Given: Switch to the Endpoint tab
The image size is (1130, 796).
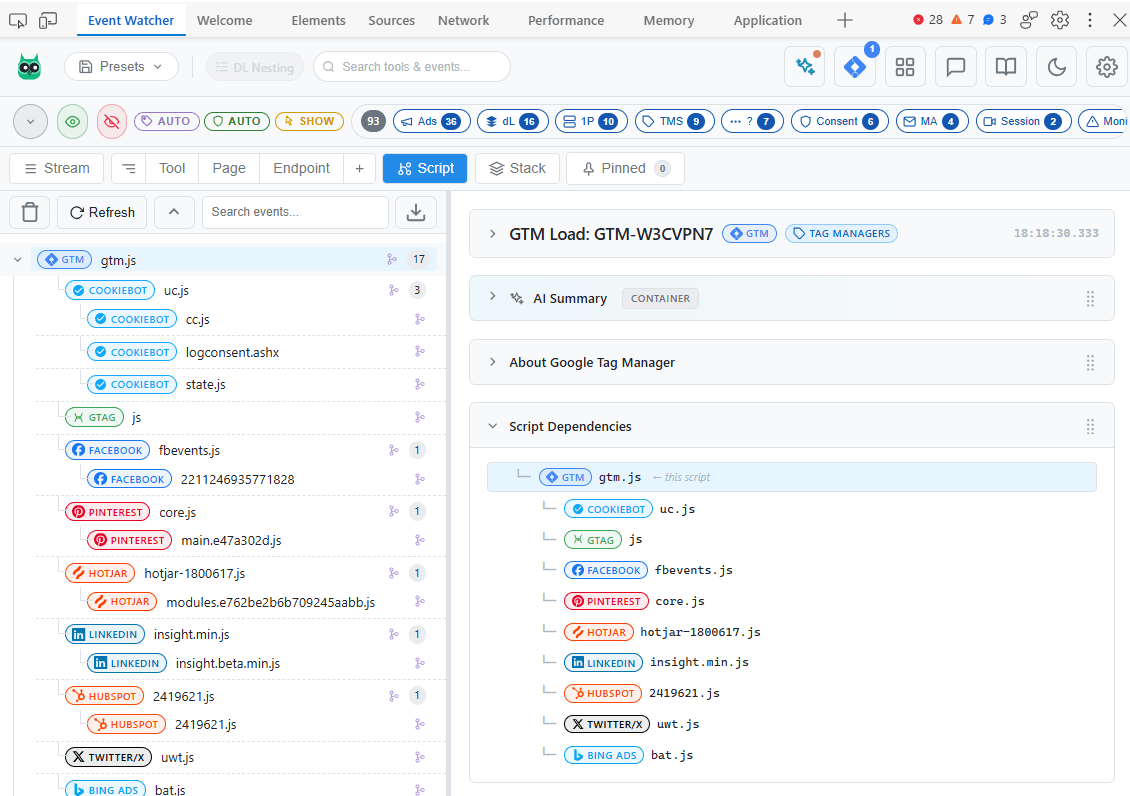Looking at the screenshot, I should point(301,169).
